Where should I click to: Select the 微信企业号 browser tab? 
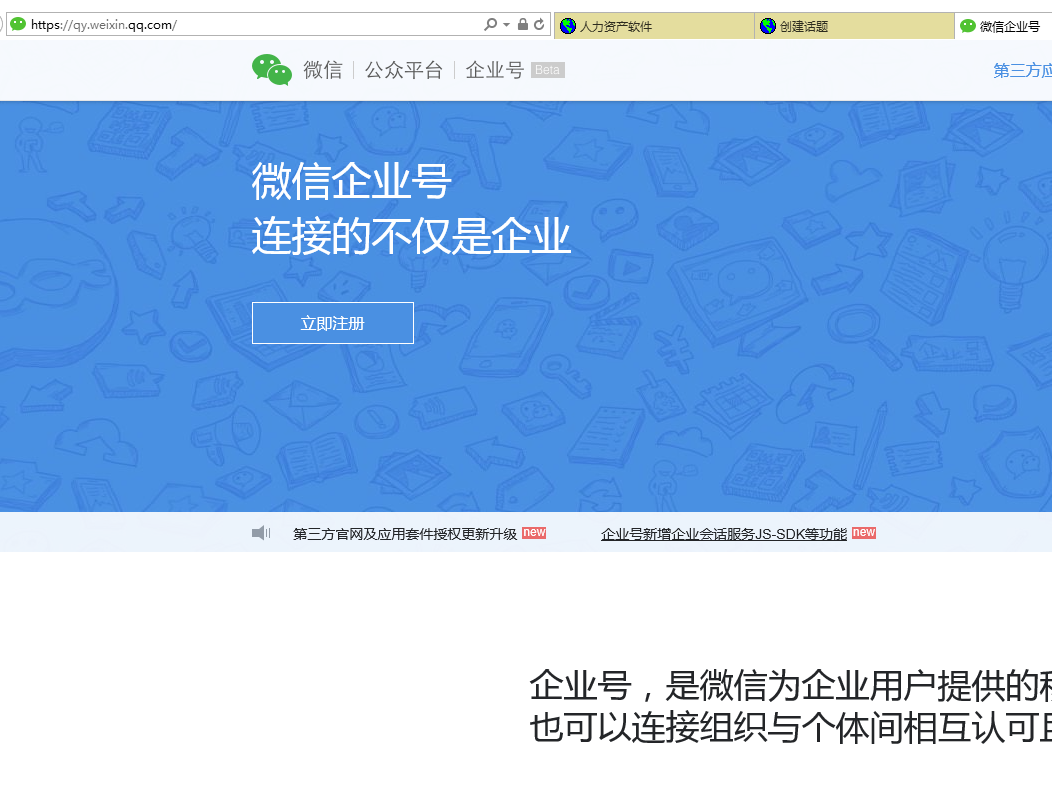[1003, 26]
